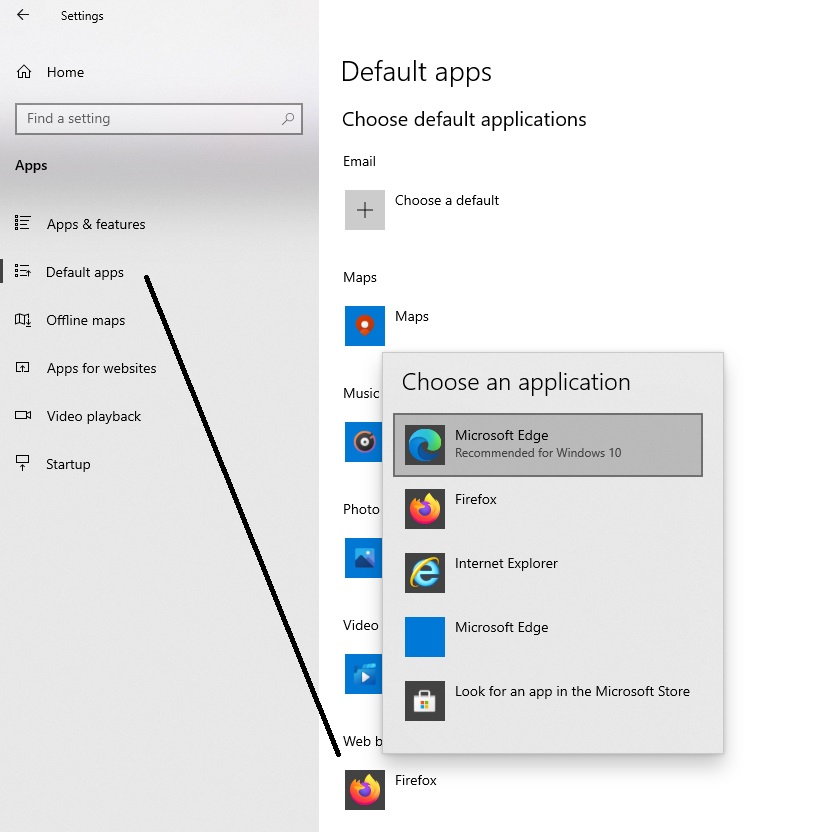Image resolution: width=829 pixels, height=832 pixels.
Task: Click the Video playback camera icon
Action: tap(23, 415)
